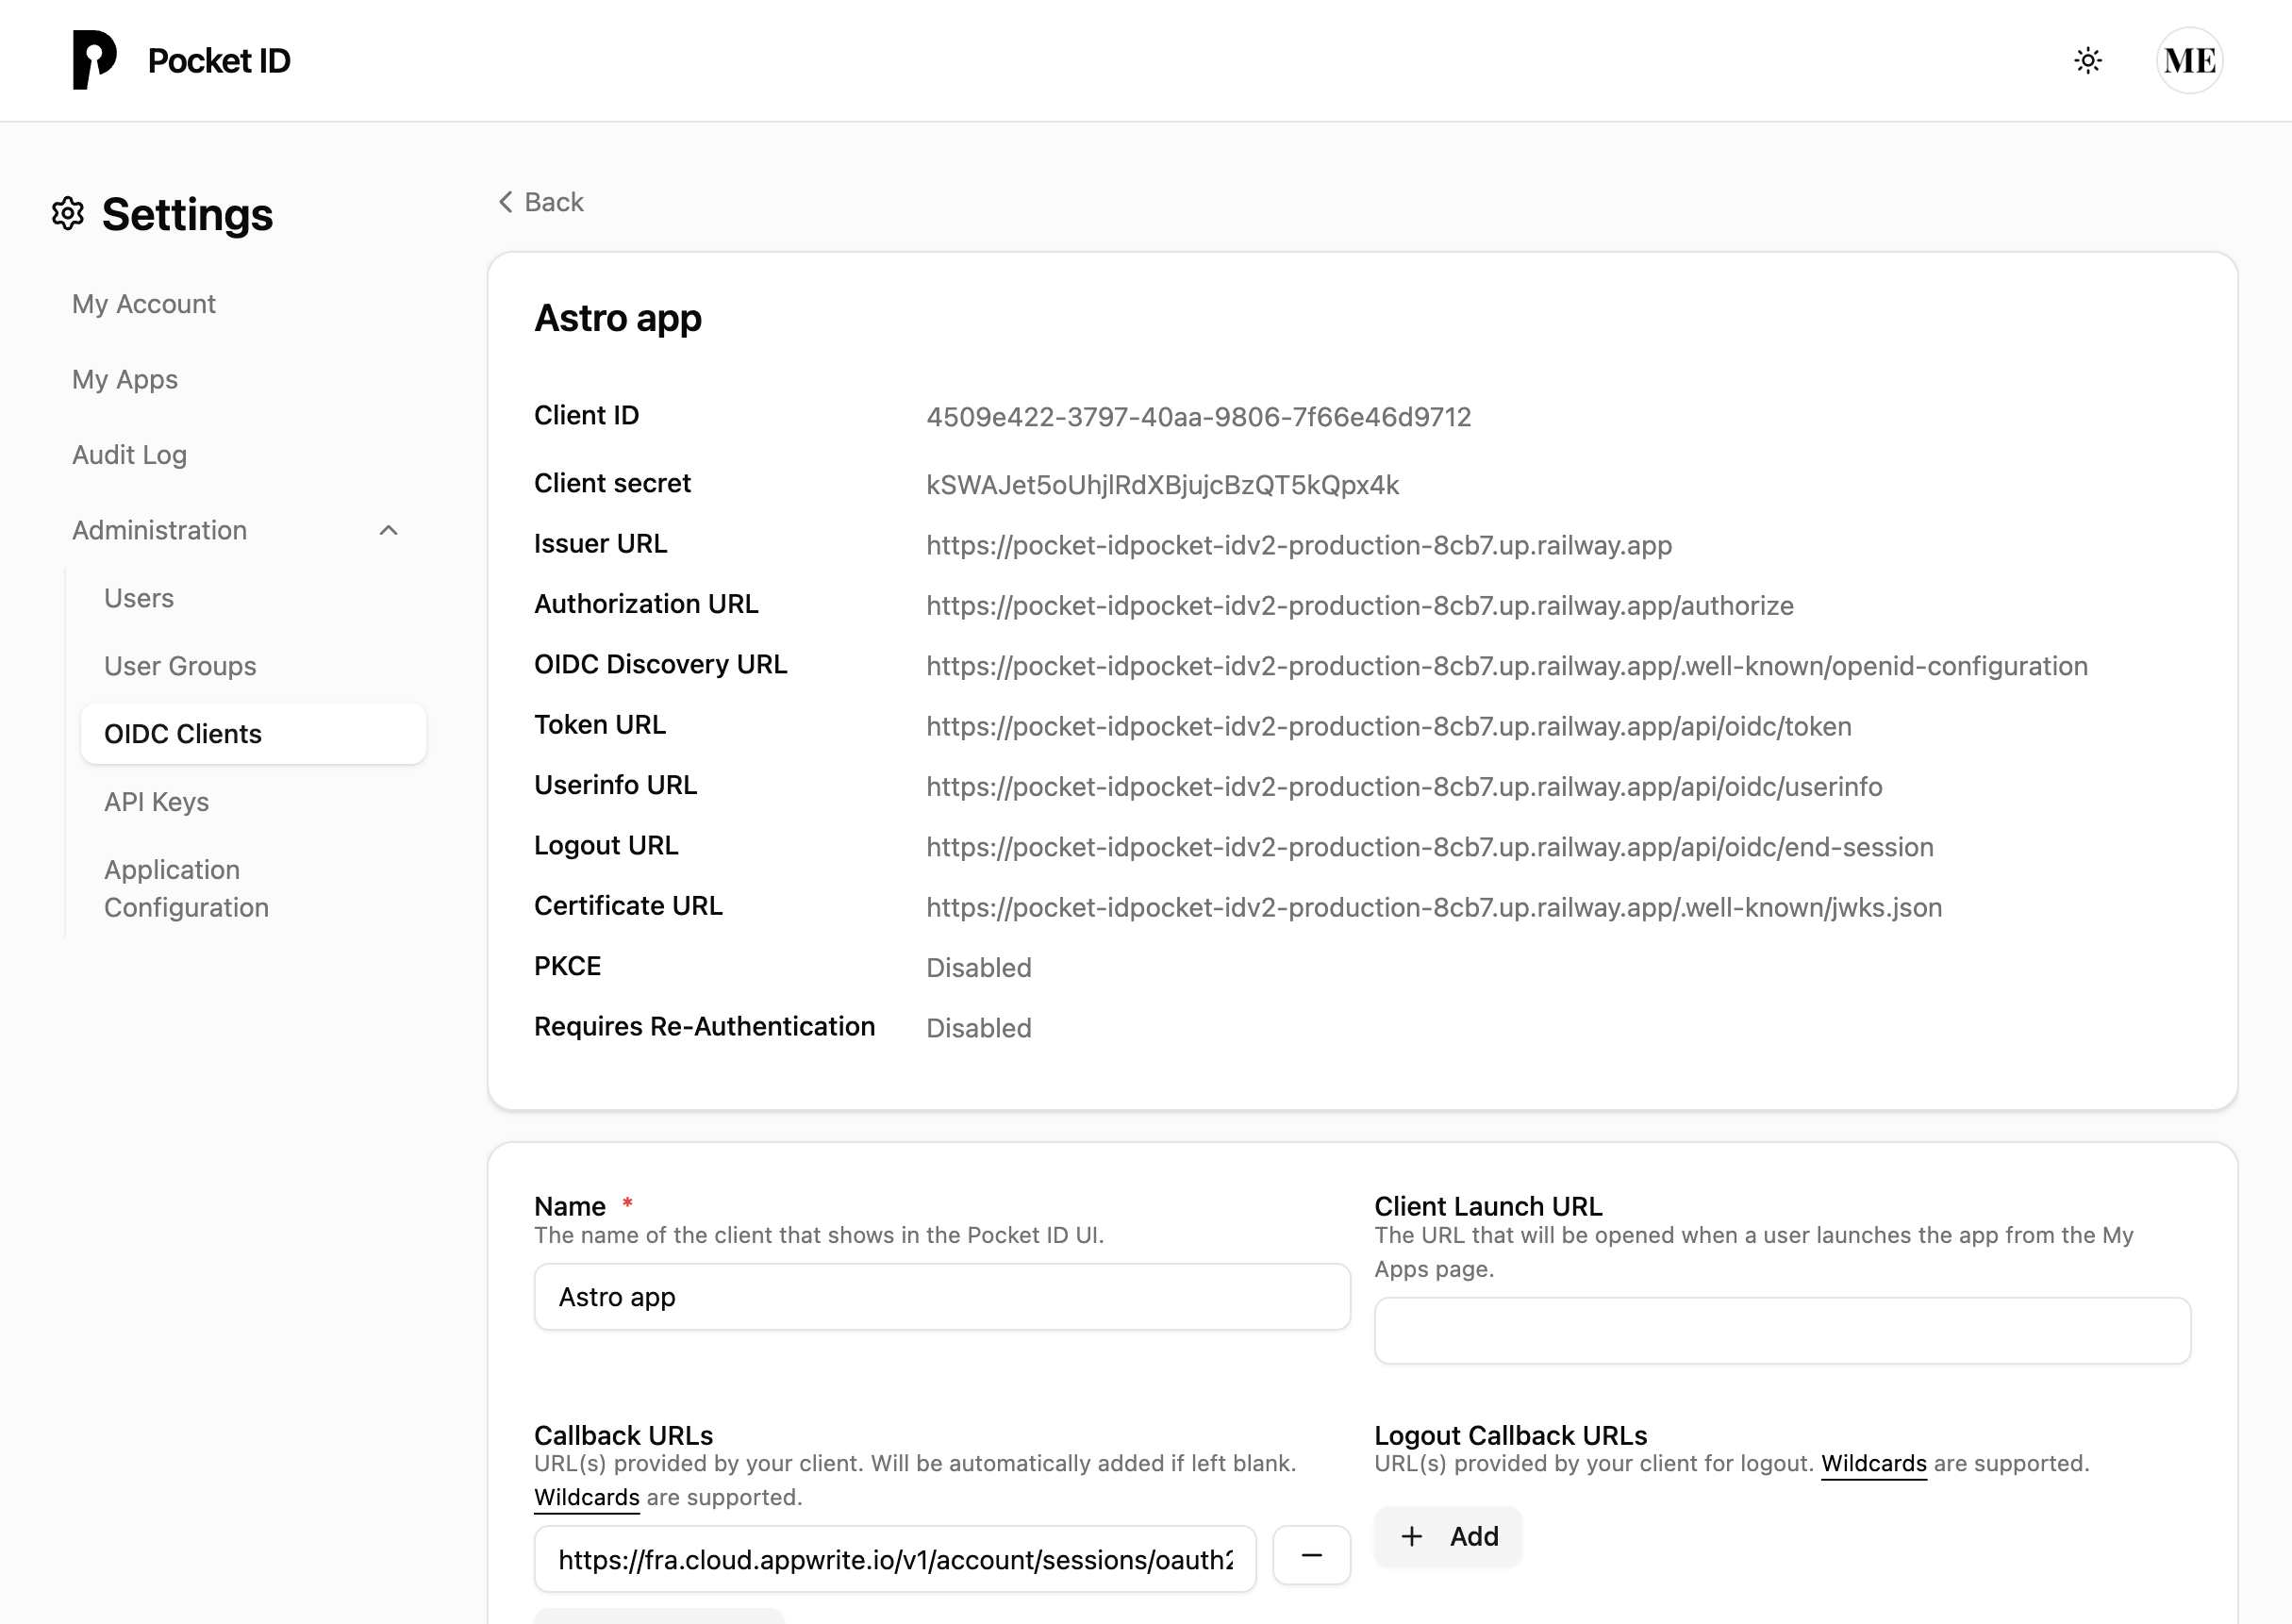Click the Token URL value

click(1389, 726)
